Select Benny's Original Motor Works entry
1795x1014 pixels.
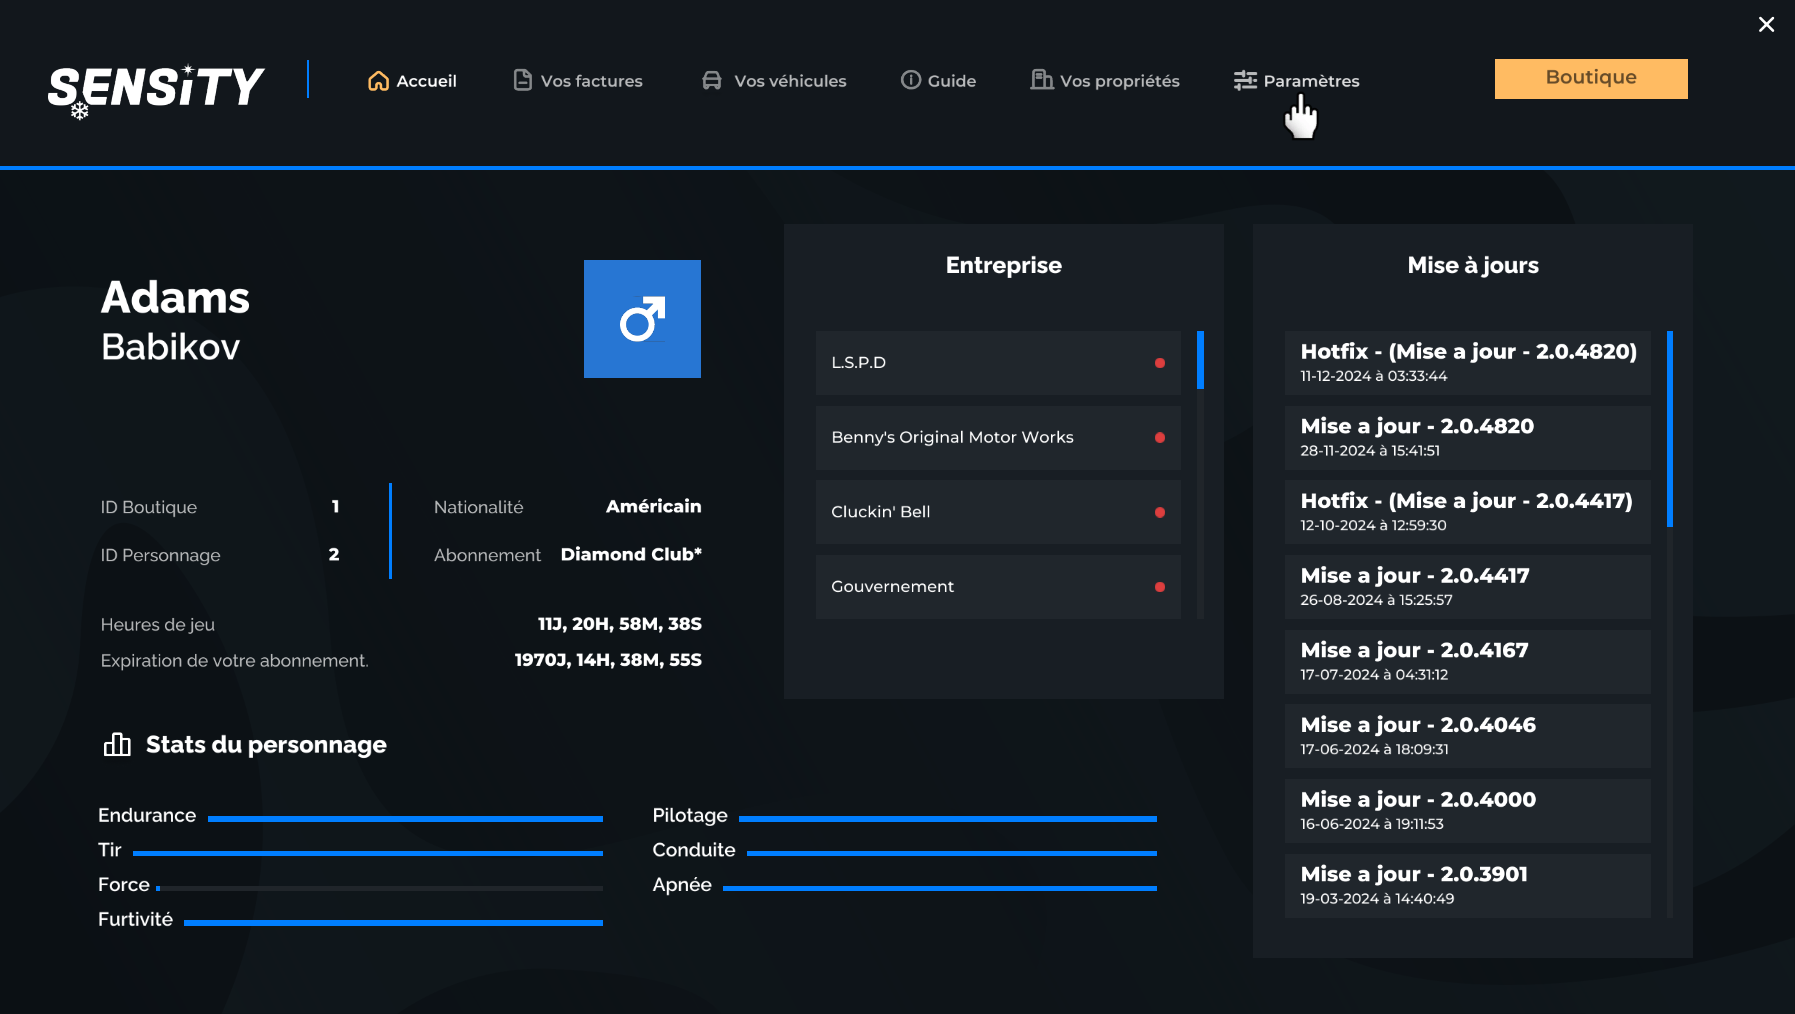click(x=998, y=438)
